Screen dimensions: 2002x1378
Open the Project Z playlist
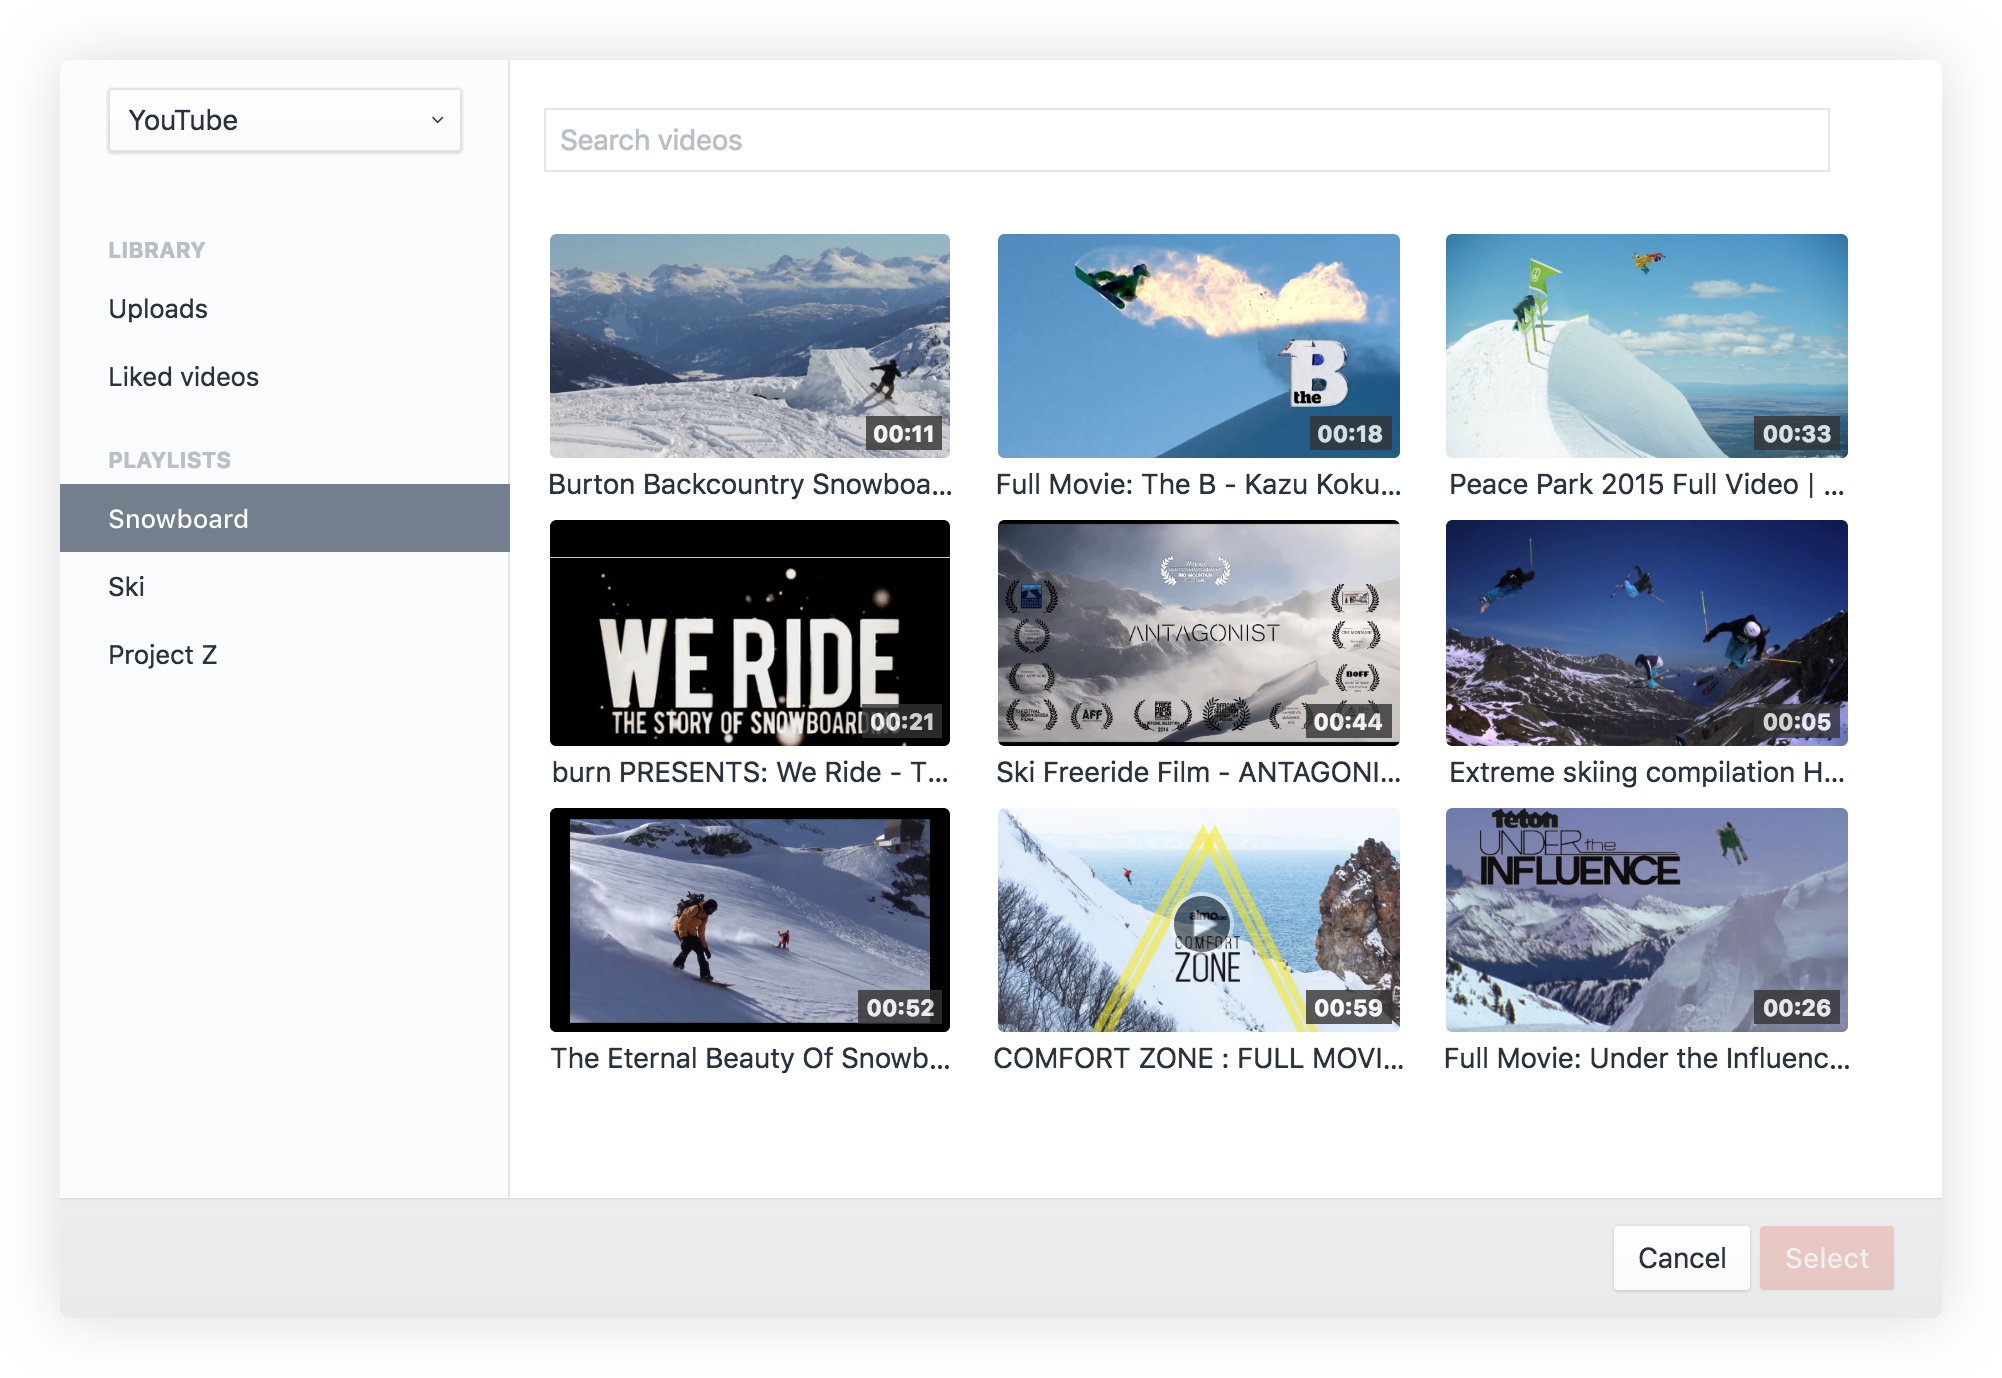[x=162, y=654]
